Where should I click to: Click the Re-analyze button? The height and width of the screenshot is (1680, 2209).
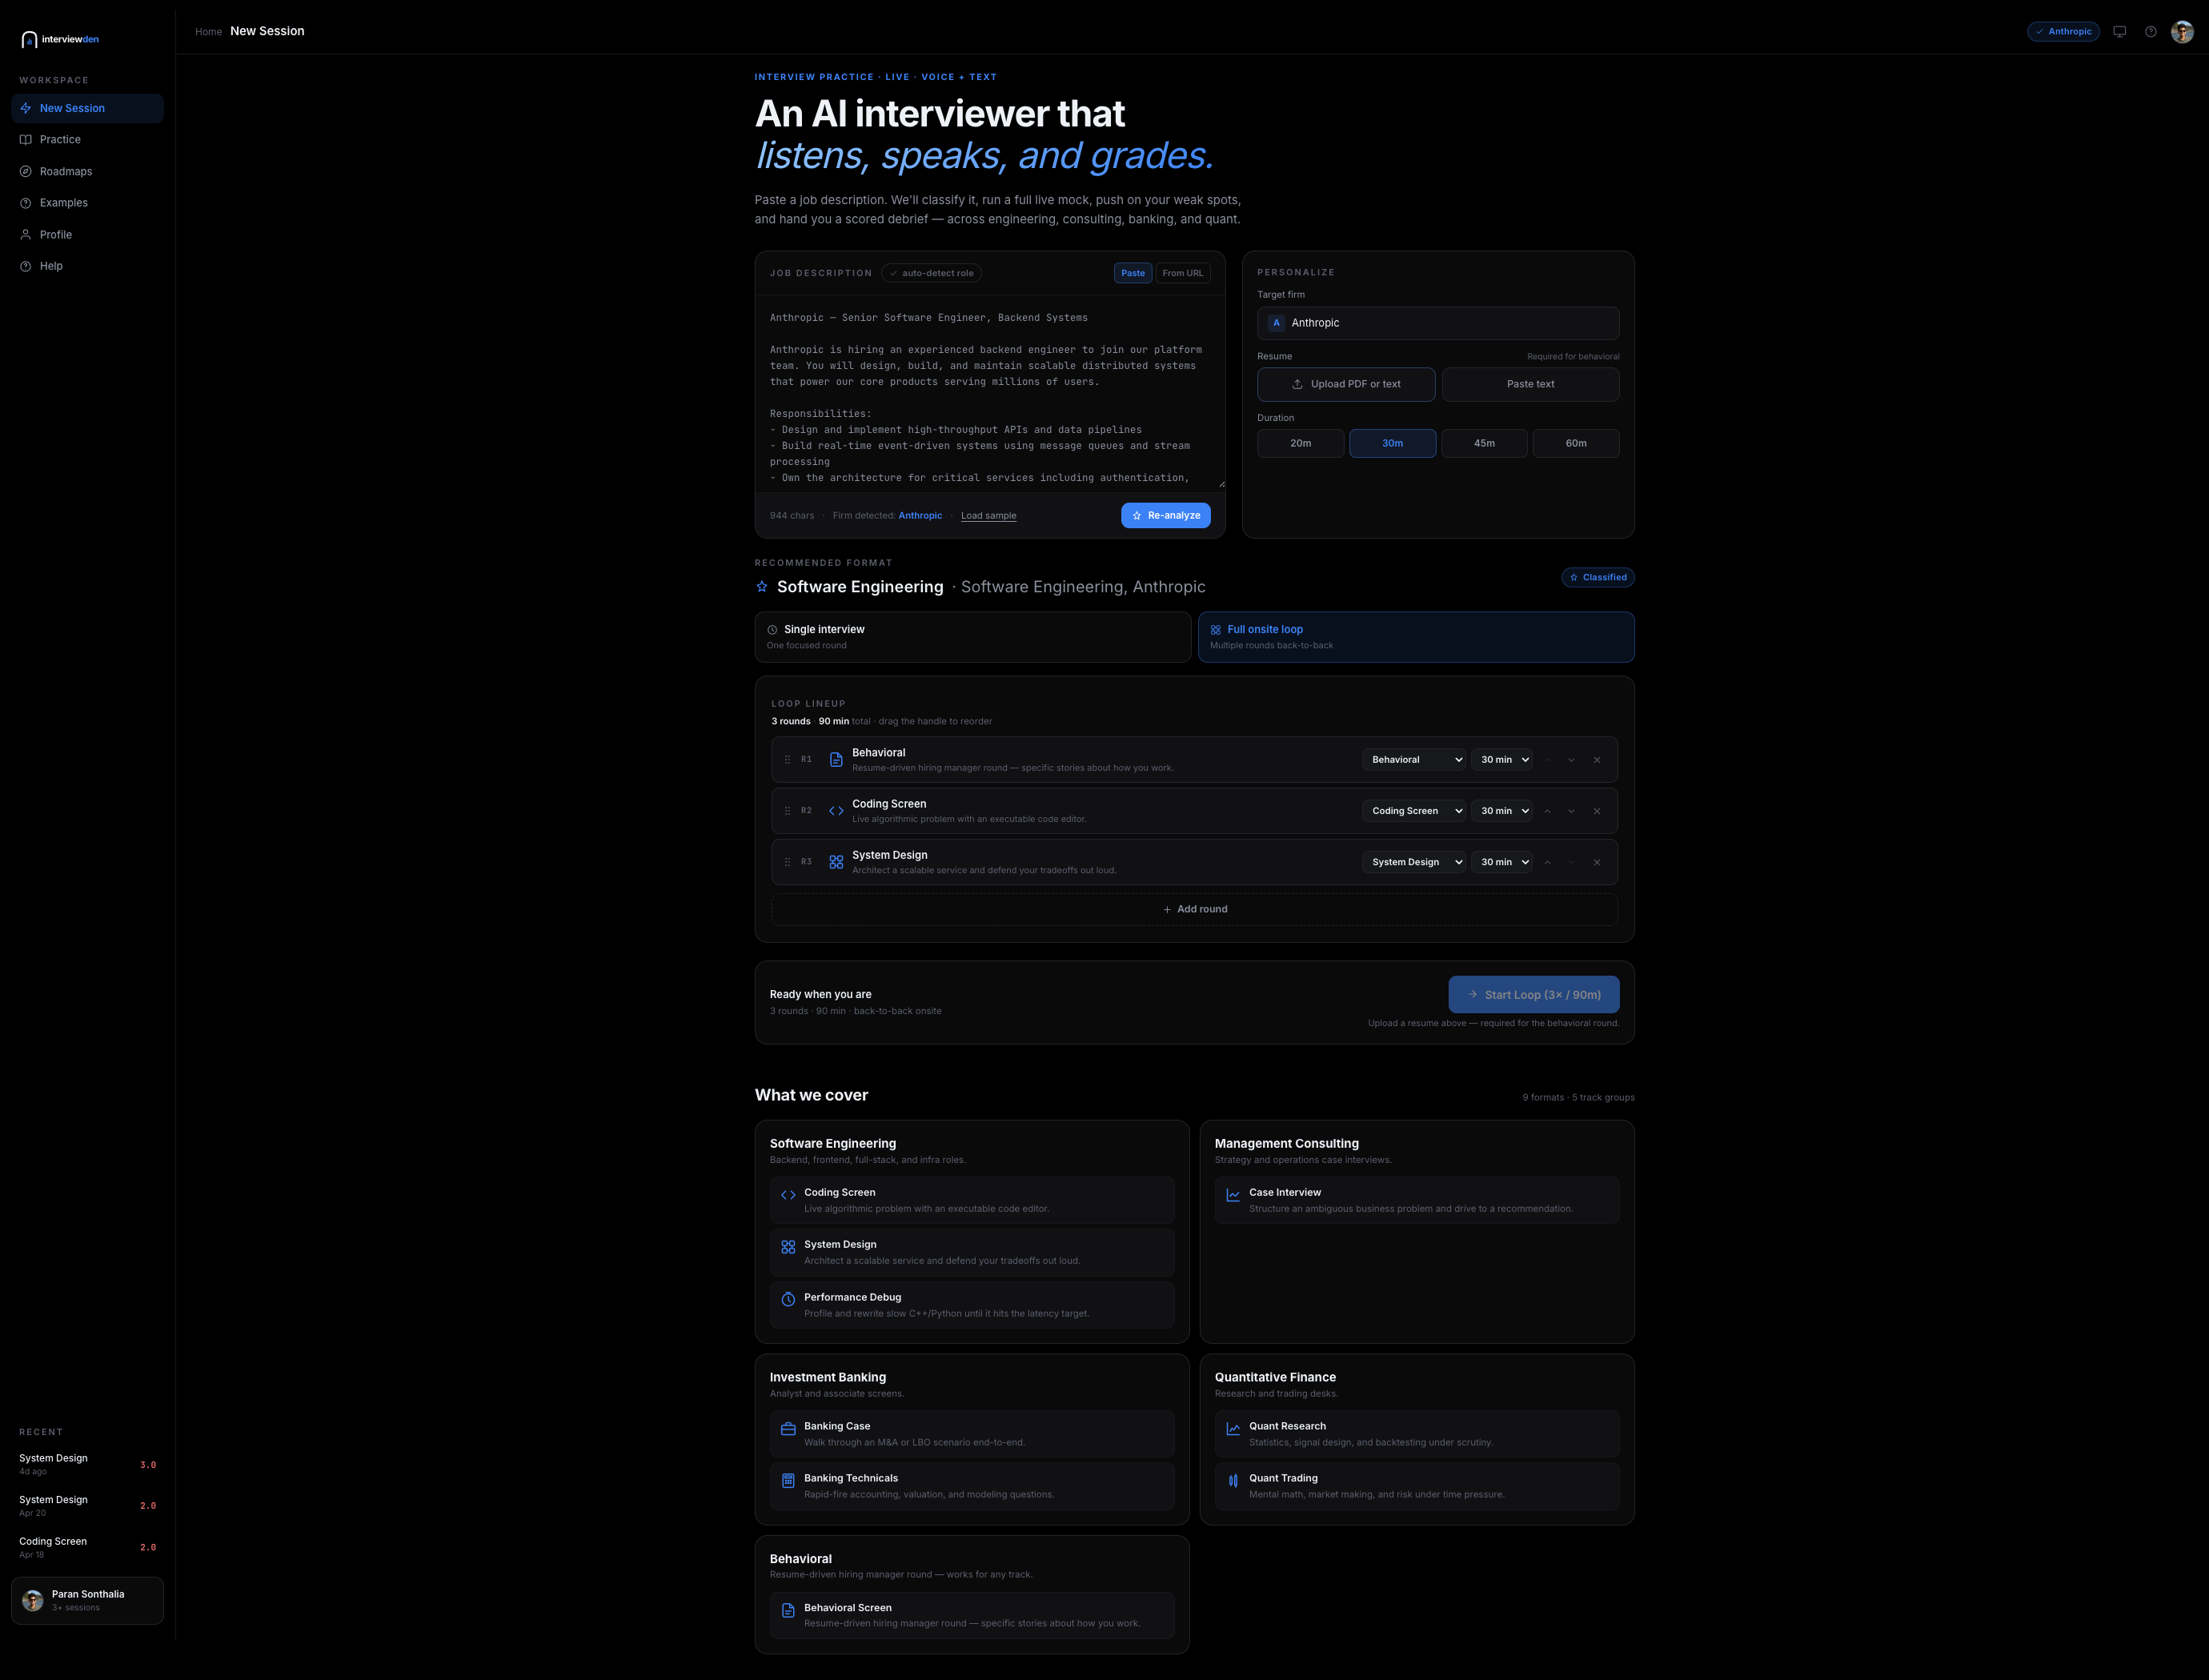[1165, 515]
